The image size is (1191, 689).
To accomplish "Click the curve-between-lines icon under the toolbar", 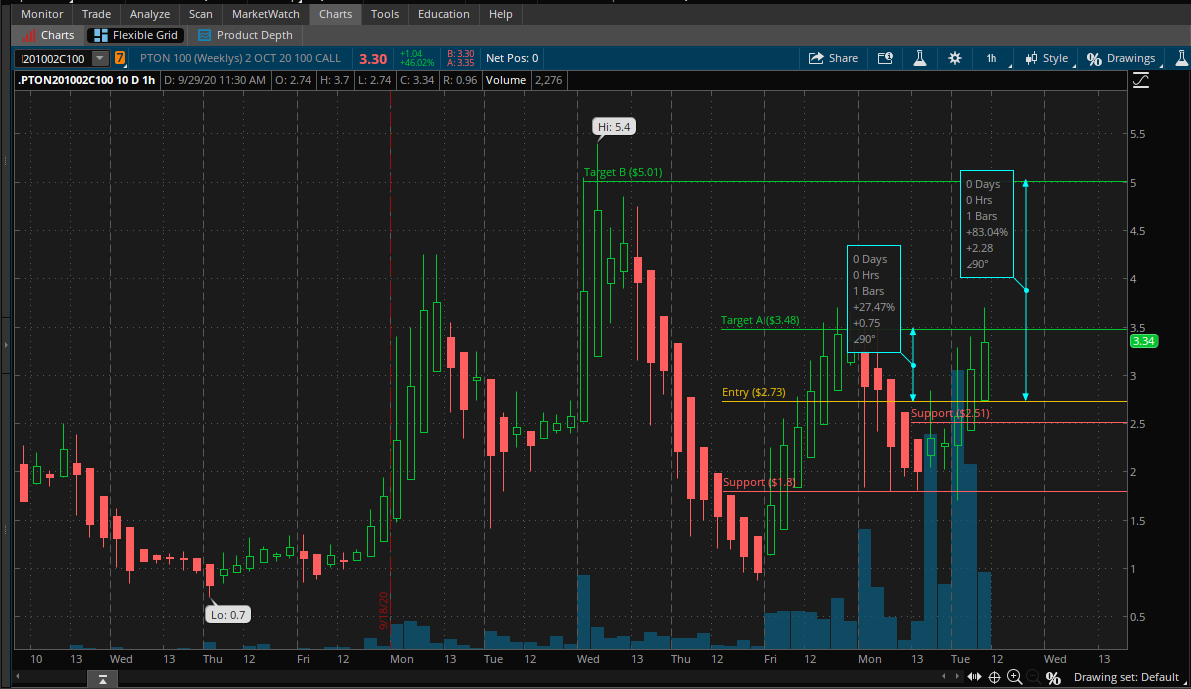I will click(x=1140, y=81).
